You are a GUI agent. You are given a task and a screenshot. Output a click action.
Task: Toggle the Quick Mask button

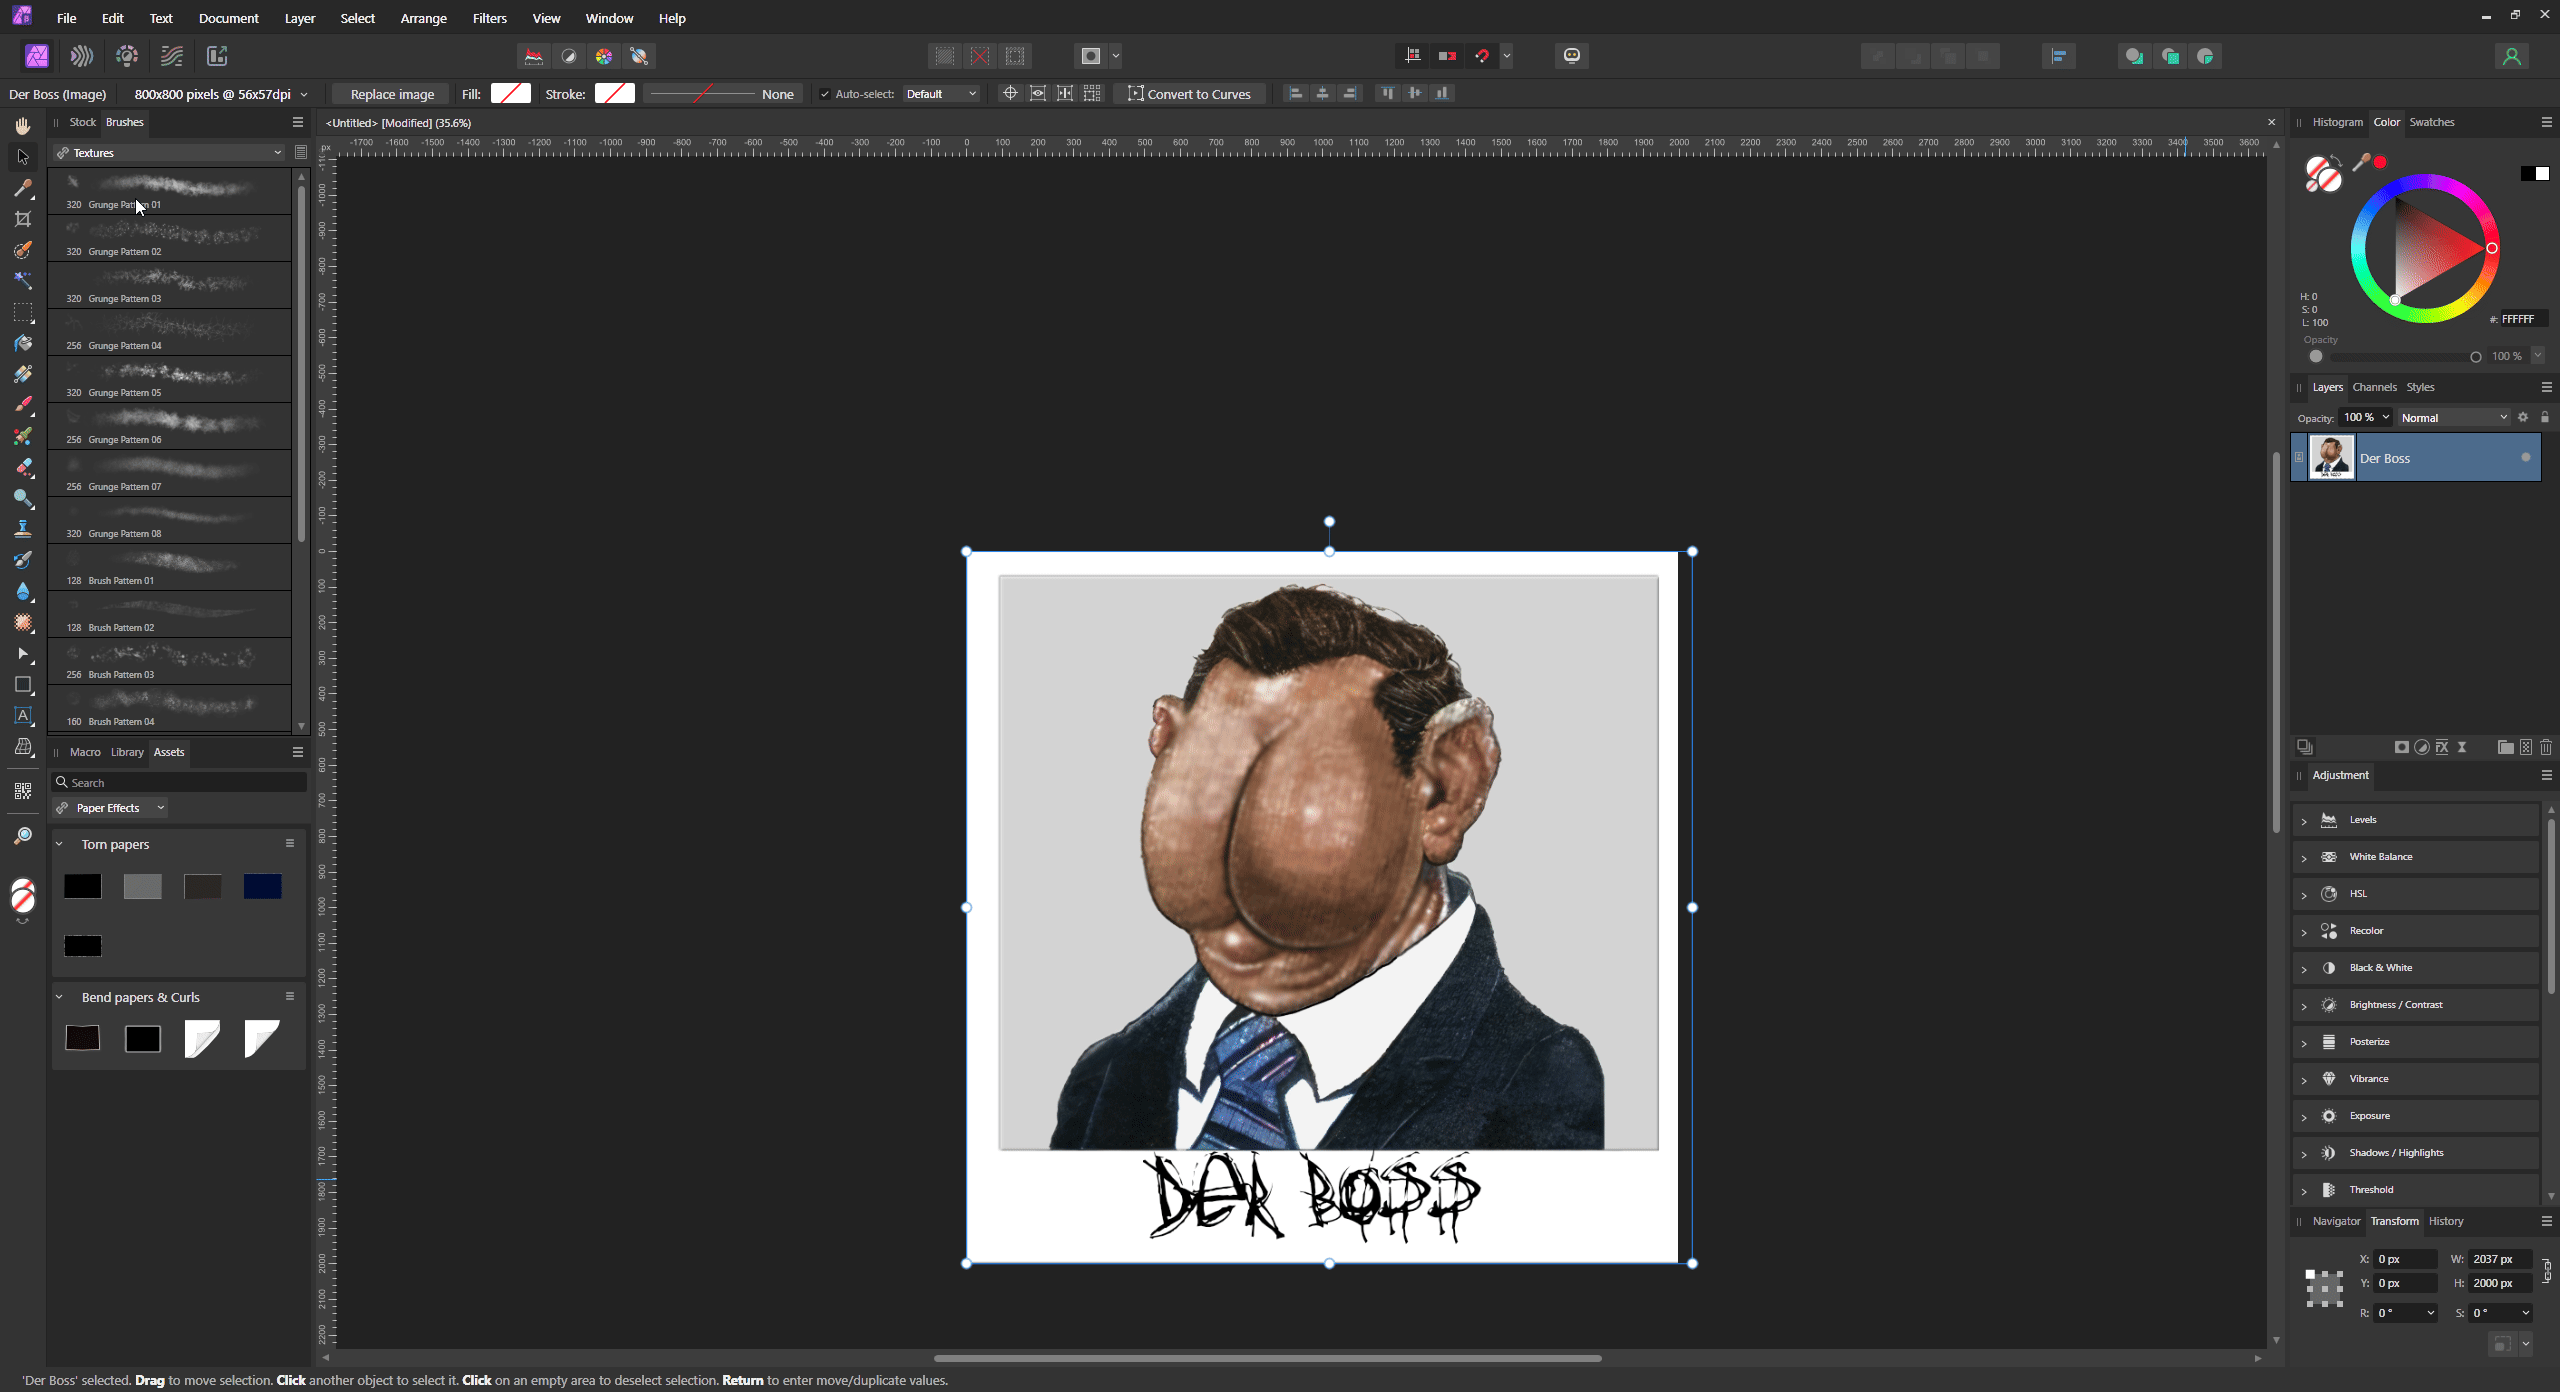point(1091,56)
